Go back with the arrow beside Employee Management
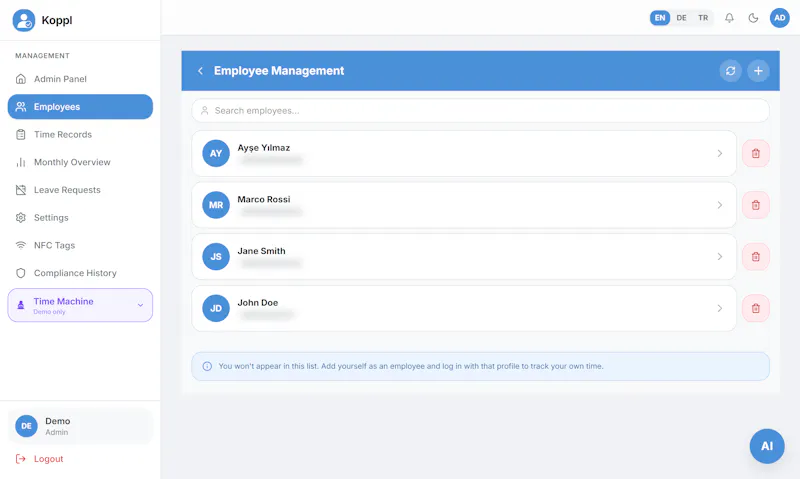Image resolution: width=800 pixels, height=479 pixels. (201, 71)
